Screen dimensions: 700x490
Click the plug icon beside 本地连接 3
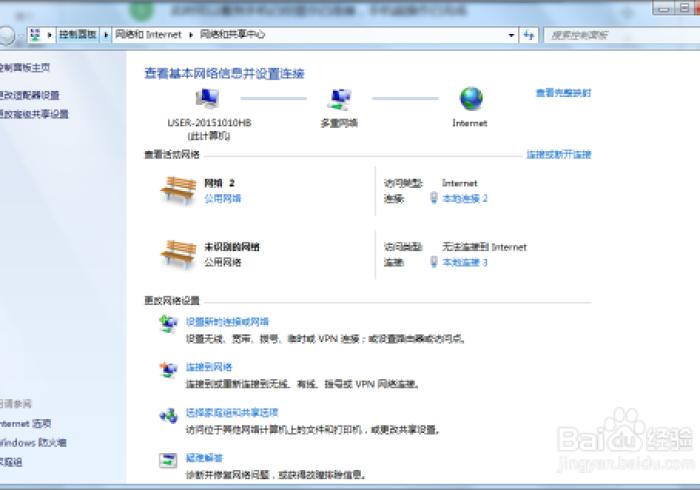433,262
